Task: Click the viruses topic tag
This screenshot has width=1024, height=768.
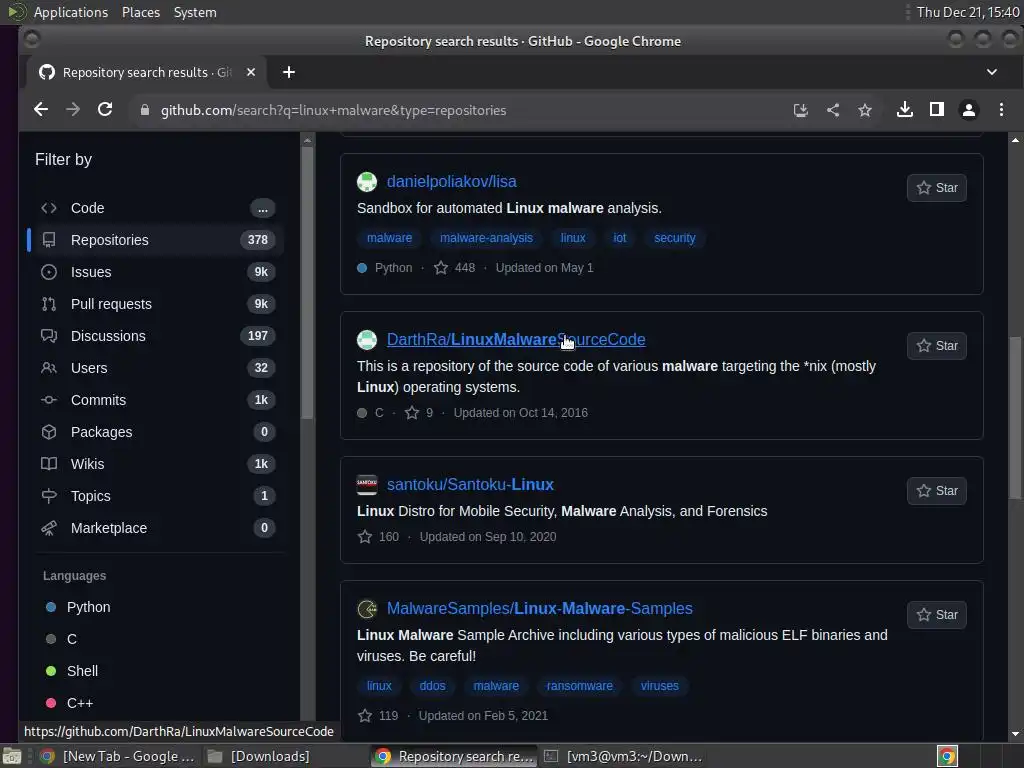Action: pyautogui.click(x=660, y=686)
